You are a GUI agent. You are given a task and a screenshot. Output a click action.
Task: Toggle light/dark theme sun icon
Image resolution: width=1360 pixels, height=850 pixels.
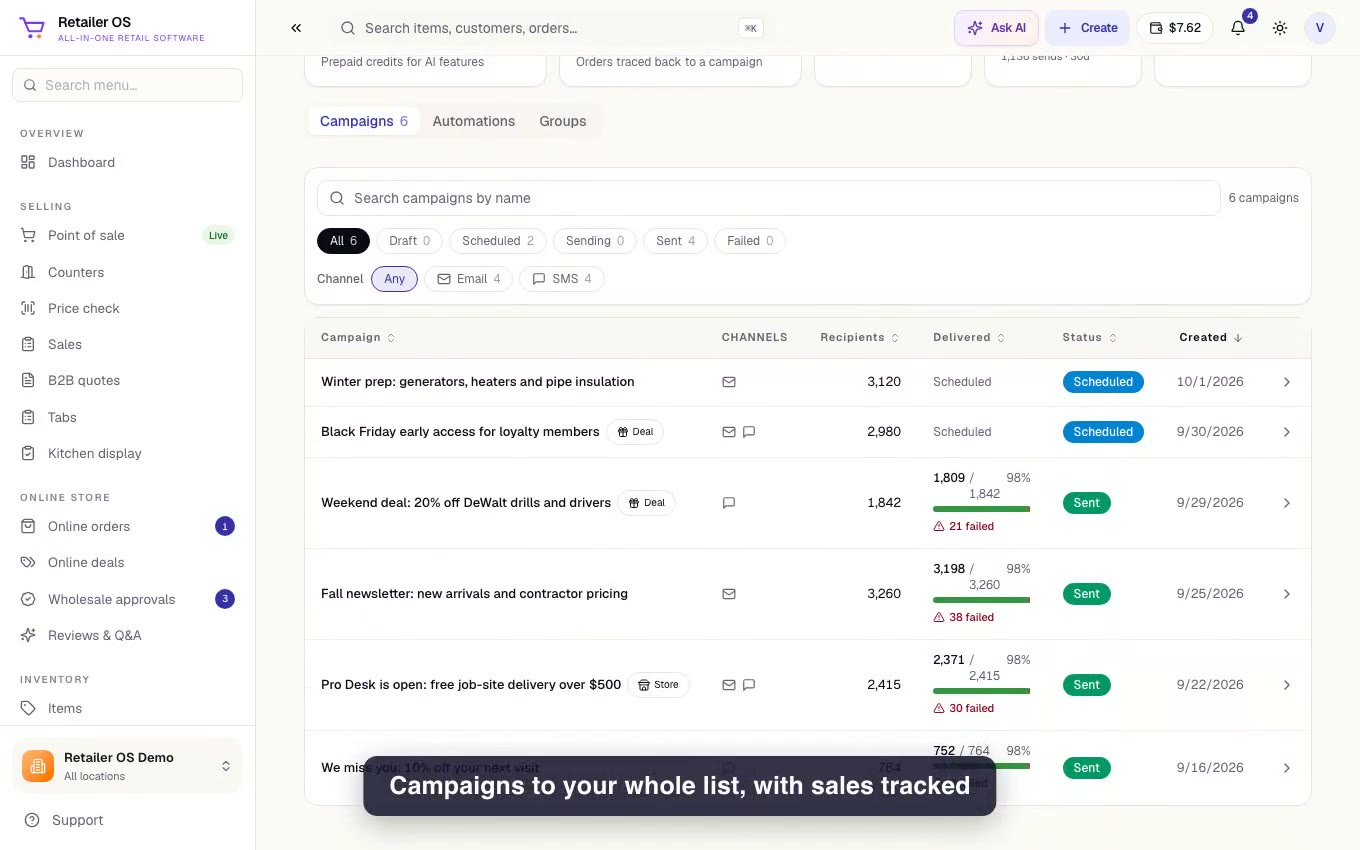(x=1280, y=28)
